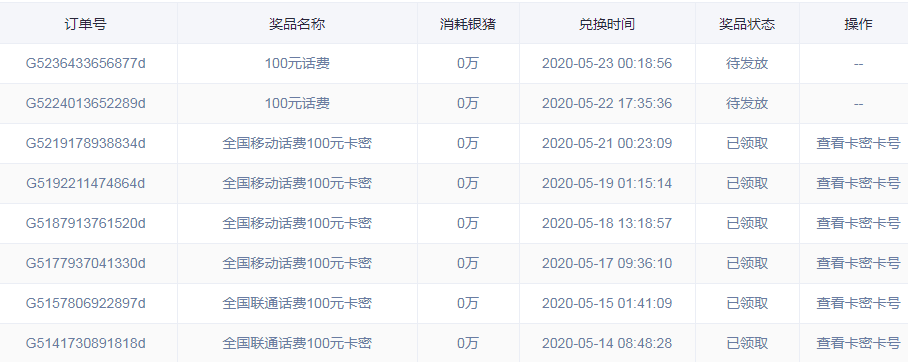This screenshot has height=362, width=908.
Task: Click the 兑换时间 column header
Action: pos(607,24)
